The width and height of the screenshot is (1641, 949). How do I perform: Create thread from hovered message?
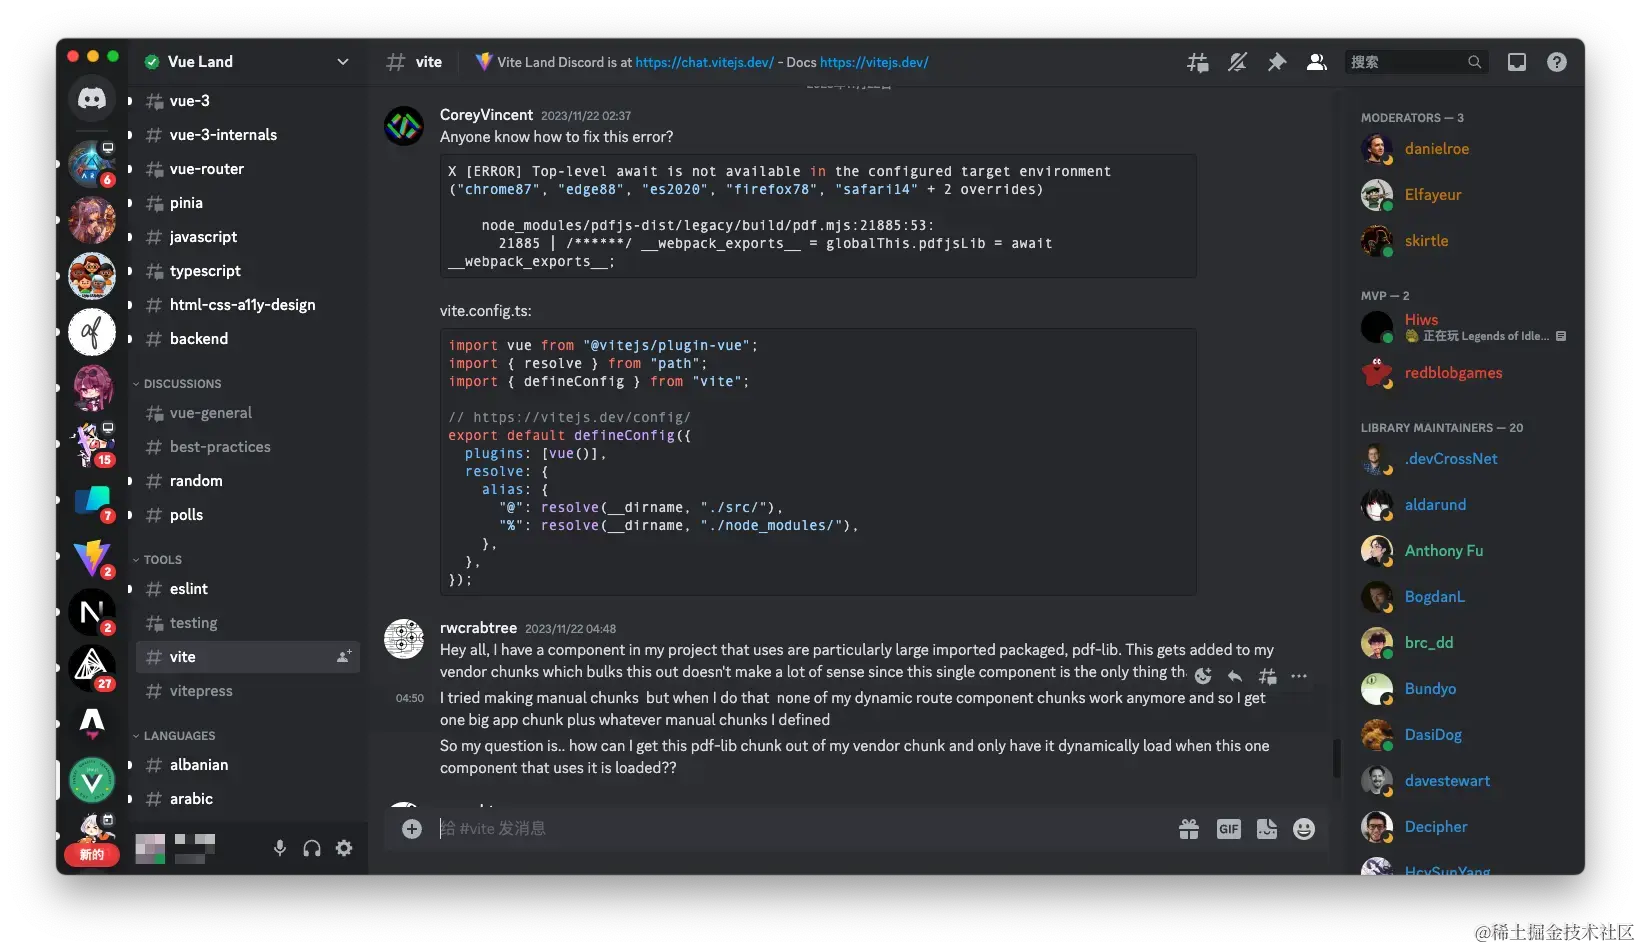[x=1267, y=676]
